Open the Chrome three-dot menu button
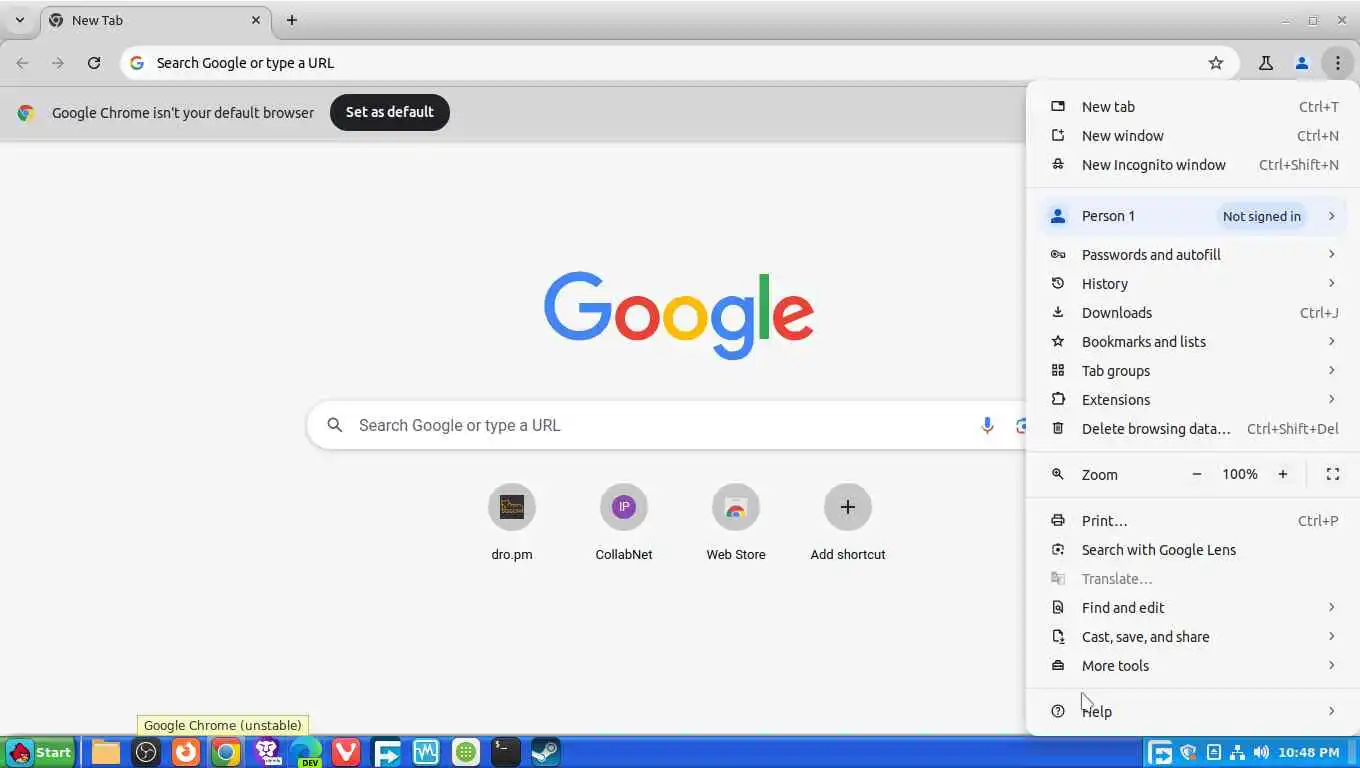 point(1337,63)
